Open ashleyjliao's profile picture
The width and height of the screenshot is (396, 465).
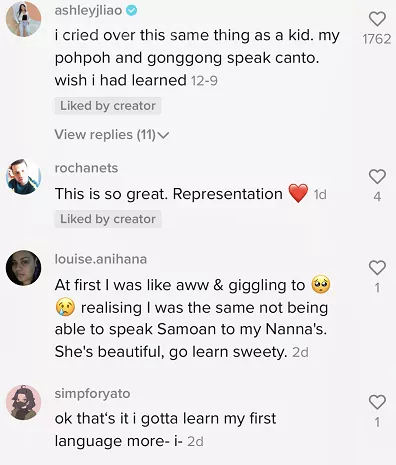[23, 19]
